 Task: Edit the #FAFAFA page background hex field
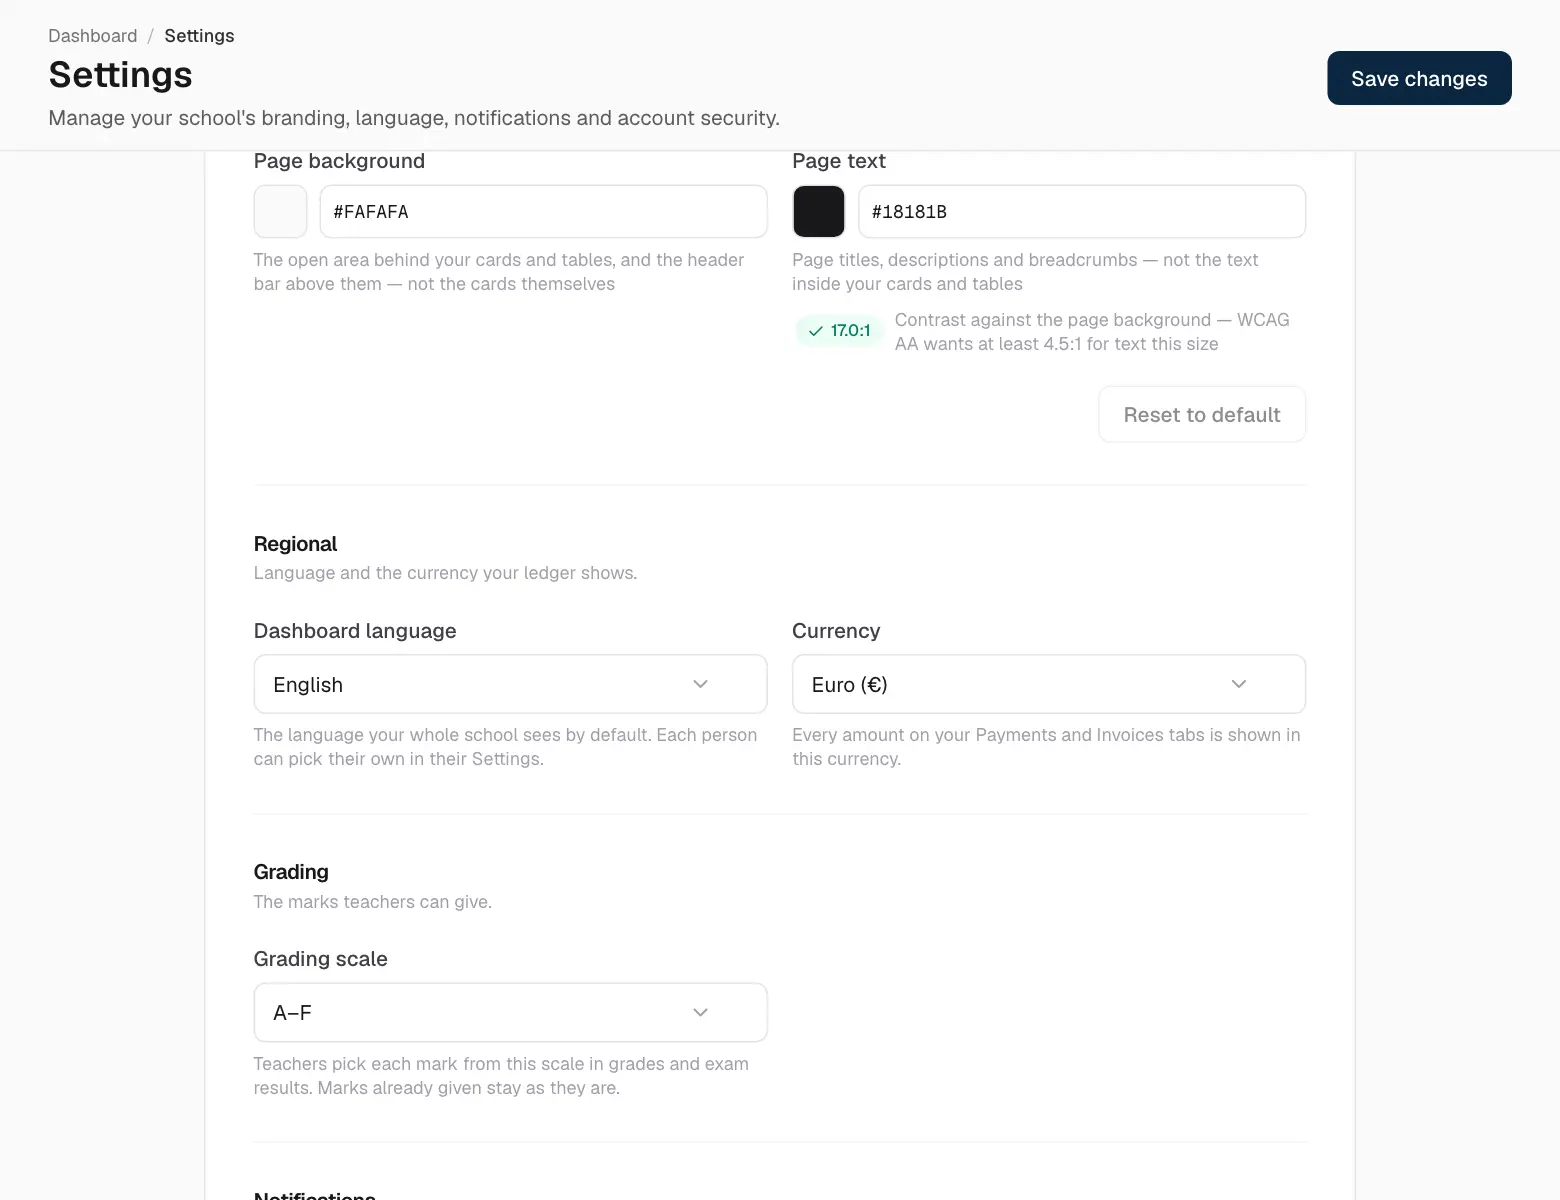[x=543, y=211]
